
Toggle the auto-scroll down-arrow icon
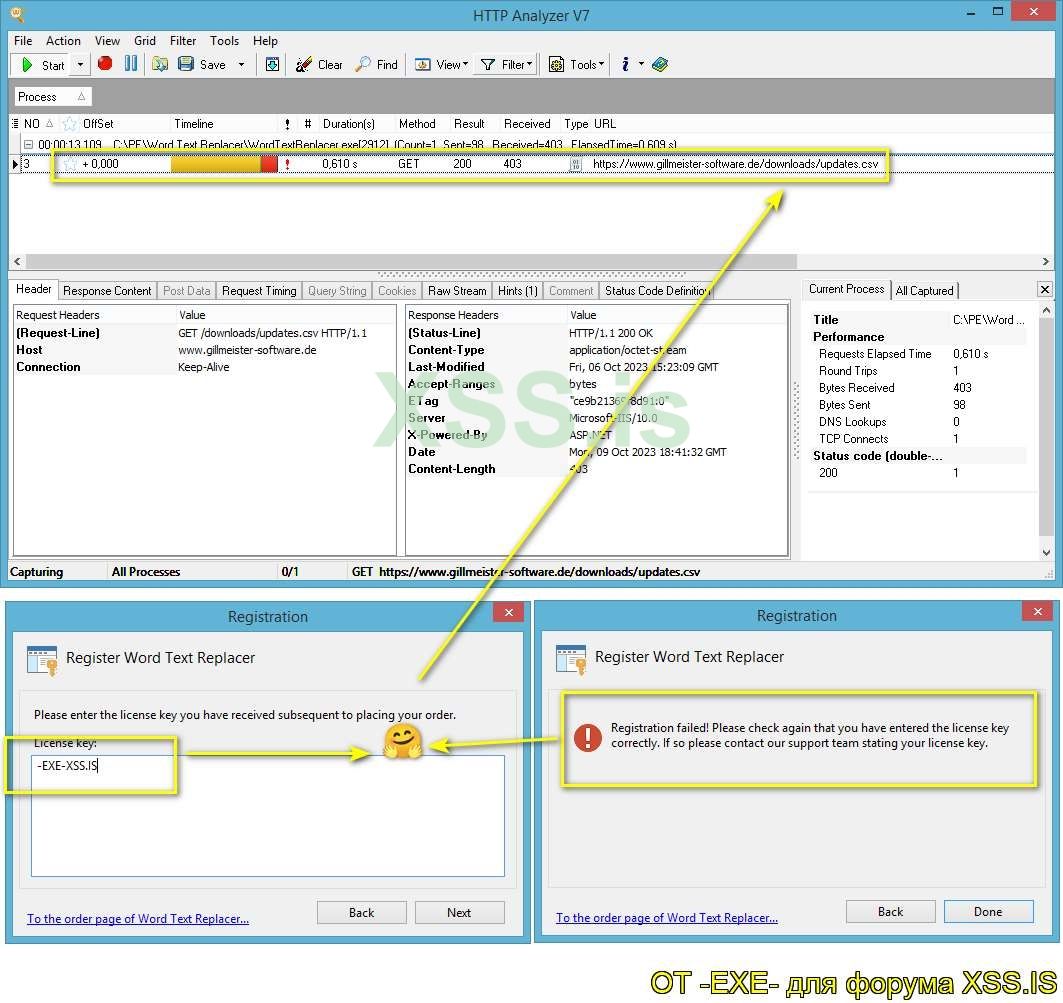coord(273,64)
